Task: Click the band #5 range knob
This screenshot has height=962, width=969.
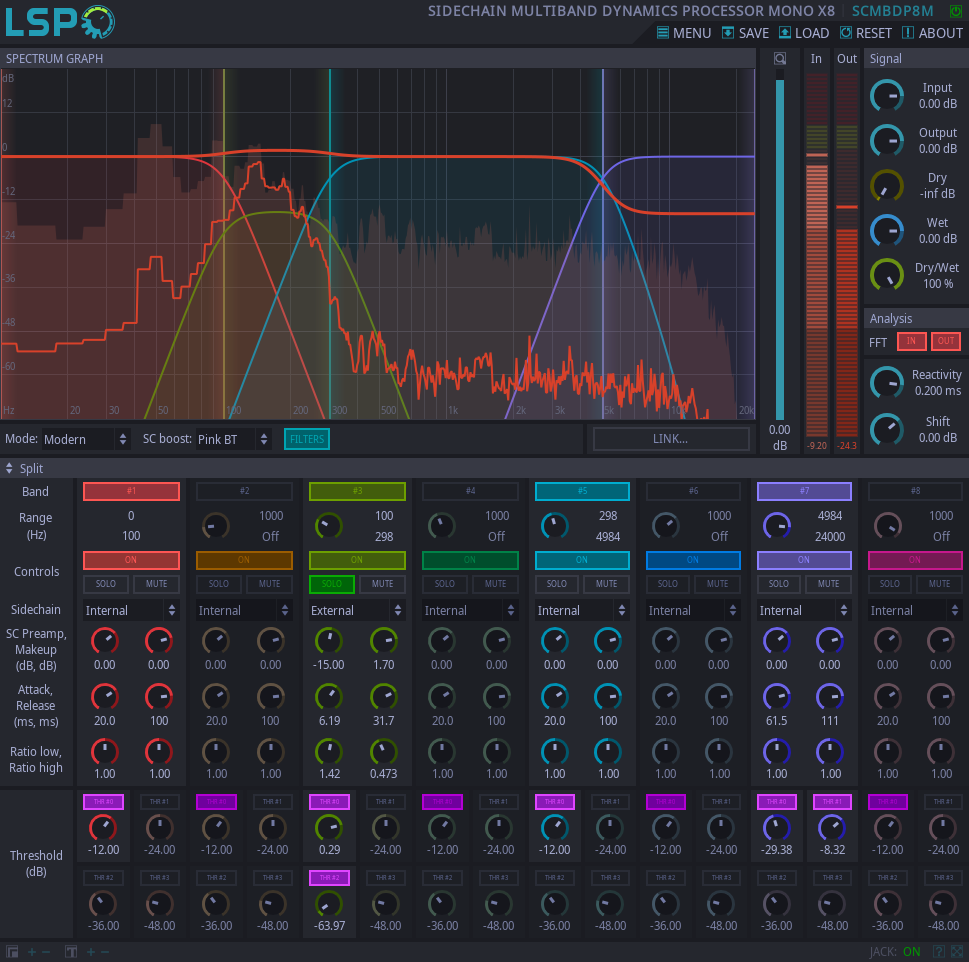Action: pos(554,525)
